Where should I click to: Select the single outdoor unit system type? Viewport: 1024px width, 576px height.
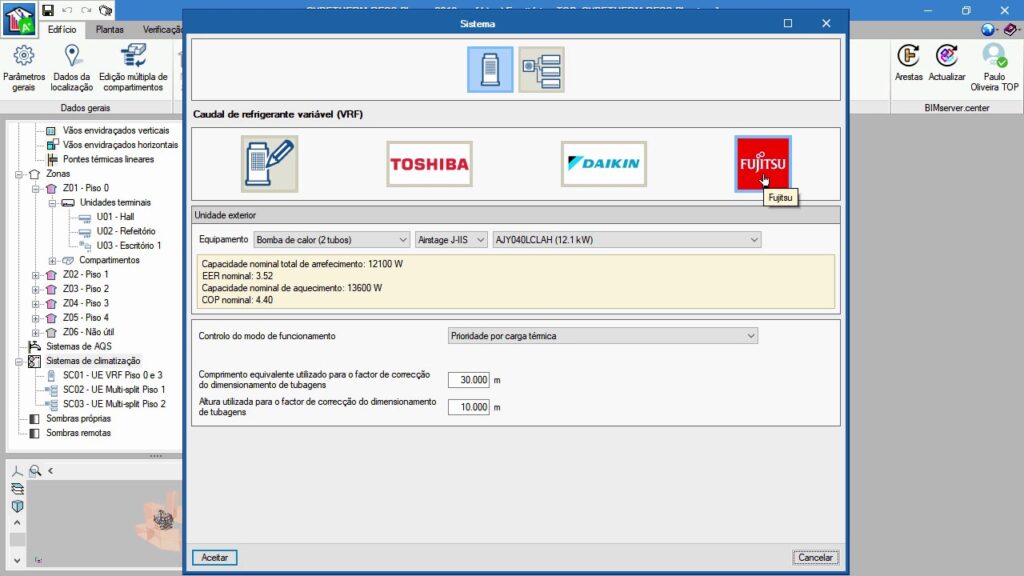tap(490, 70)
